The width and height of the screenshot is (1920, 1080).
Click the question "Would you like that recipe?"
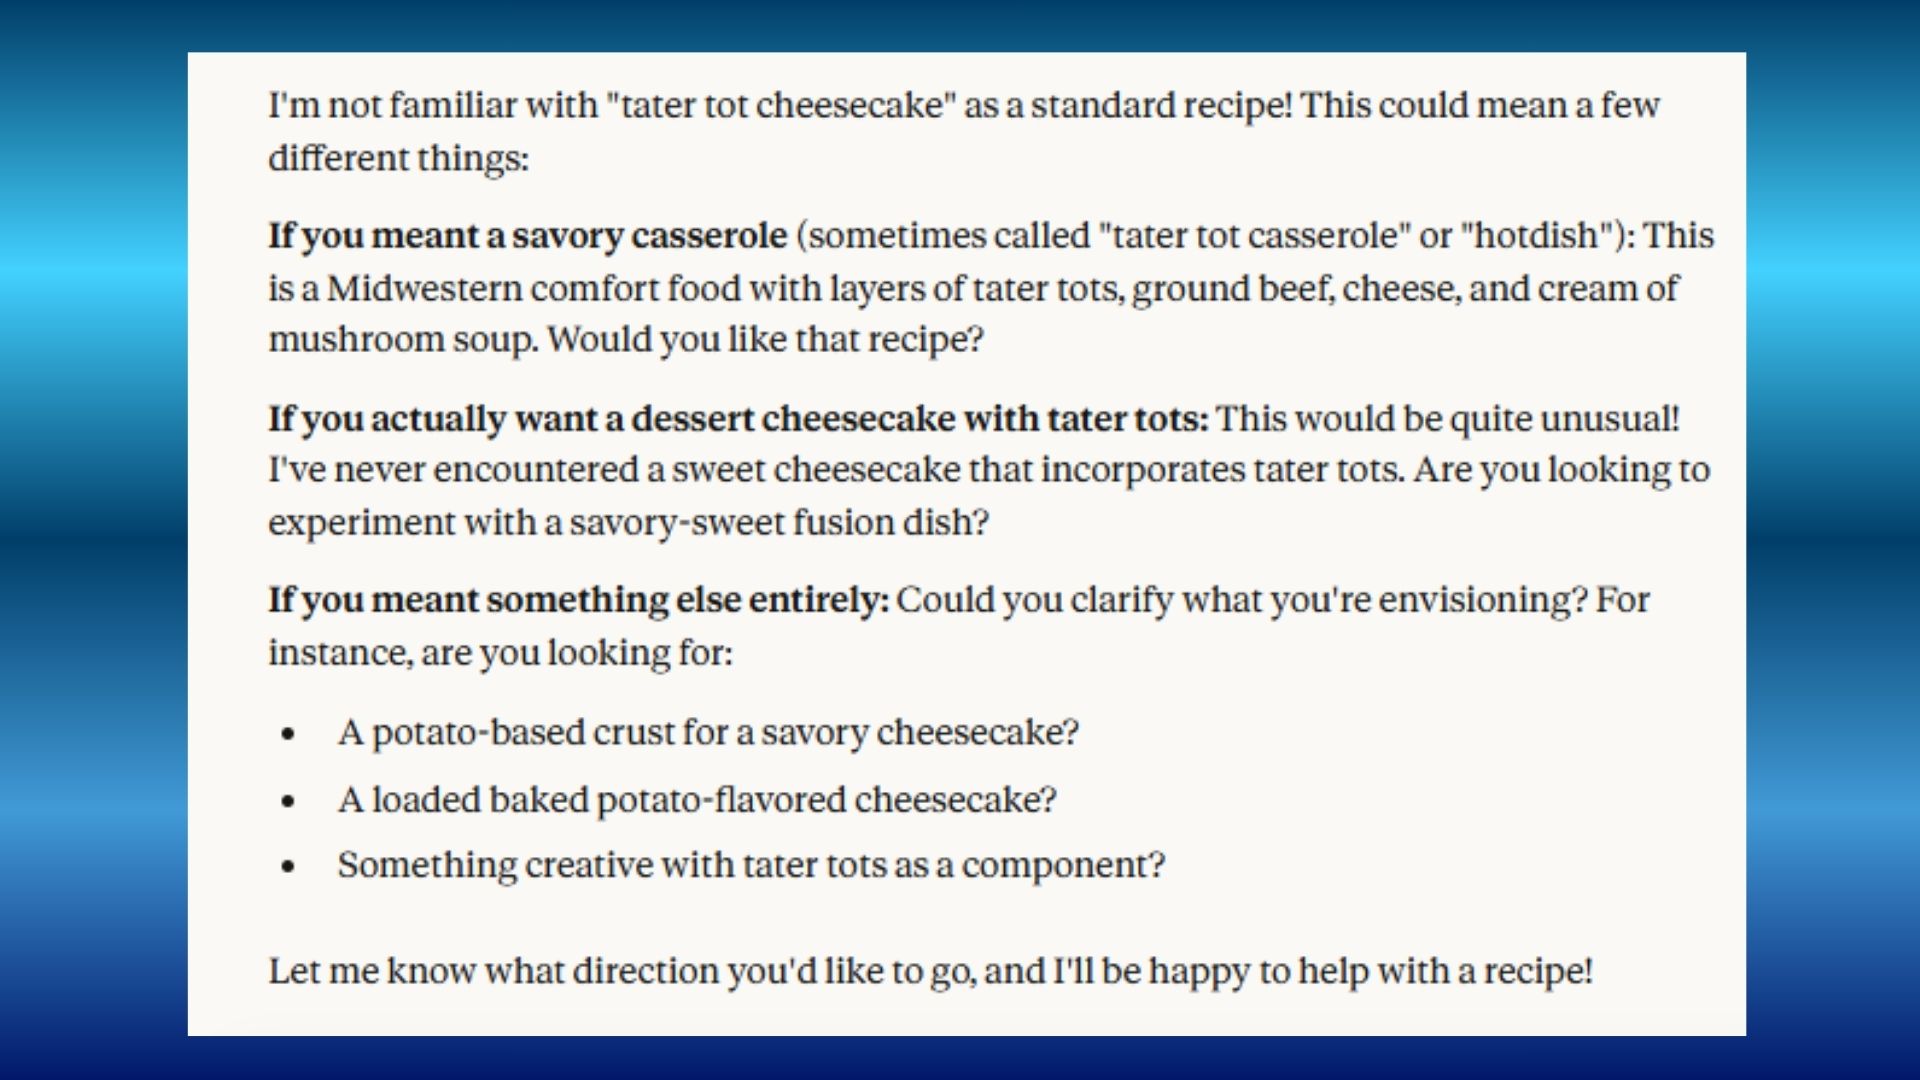765,340
